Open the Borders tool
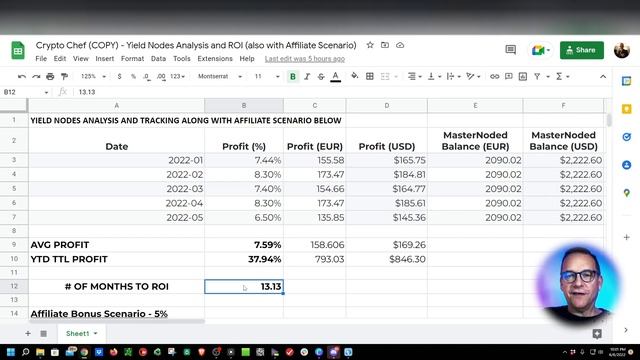Image resolution: width=640 pixels, height=360 pixels. tap(370, 76)
